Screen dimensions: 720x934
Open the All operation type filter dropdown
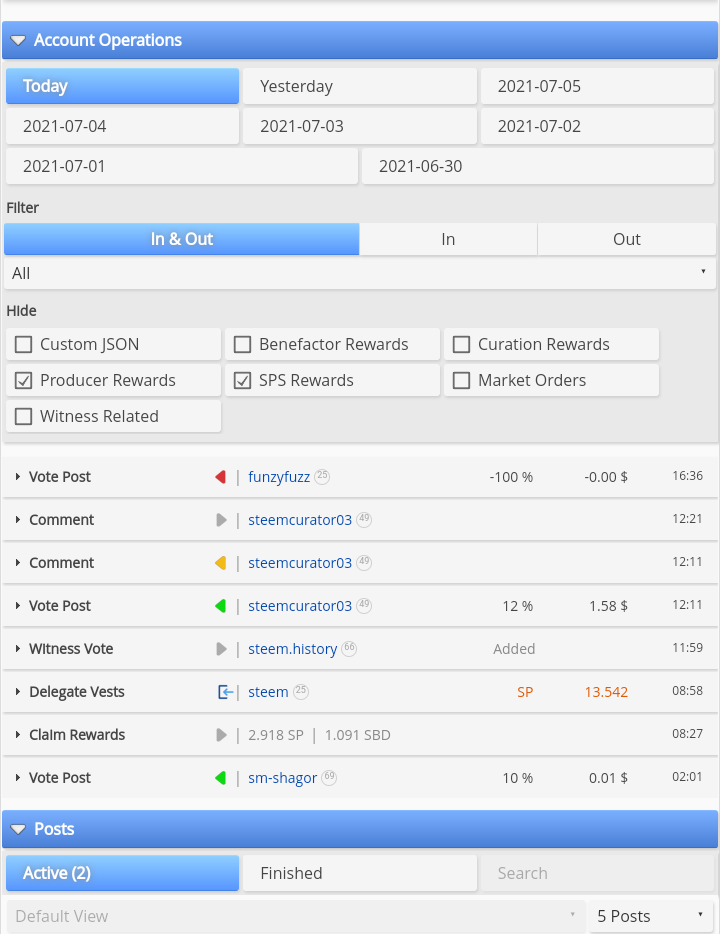360,273
